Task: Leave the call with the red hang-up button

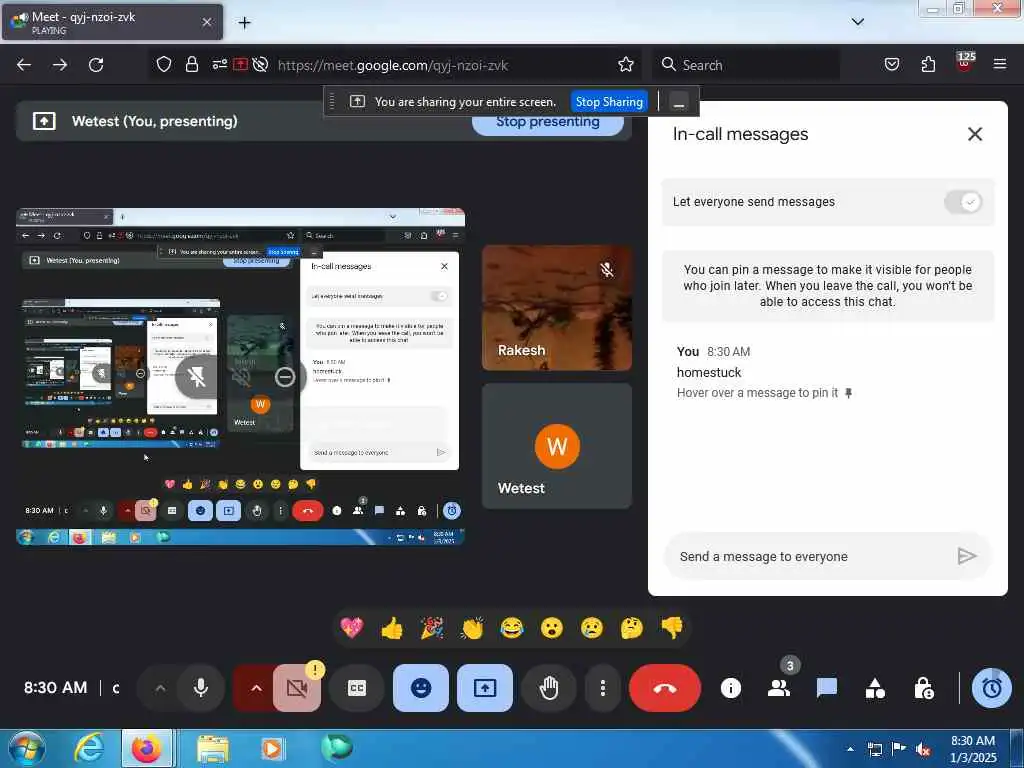Action: click(665, 688)
